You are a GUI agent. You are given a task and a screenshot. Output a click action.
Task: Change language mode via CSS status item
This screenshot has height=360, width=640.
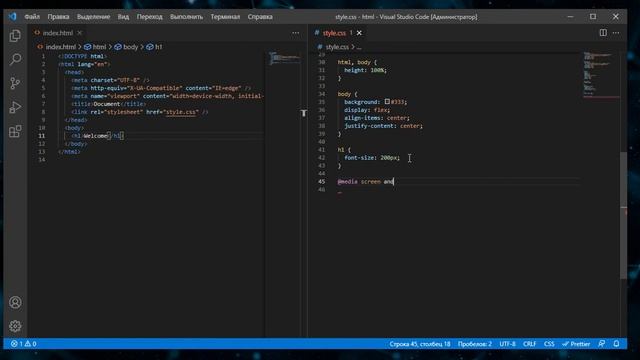[549, 344]
